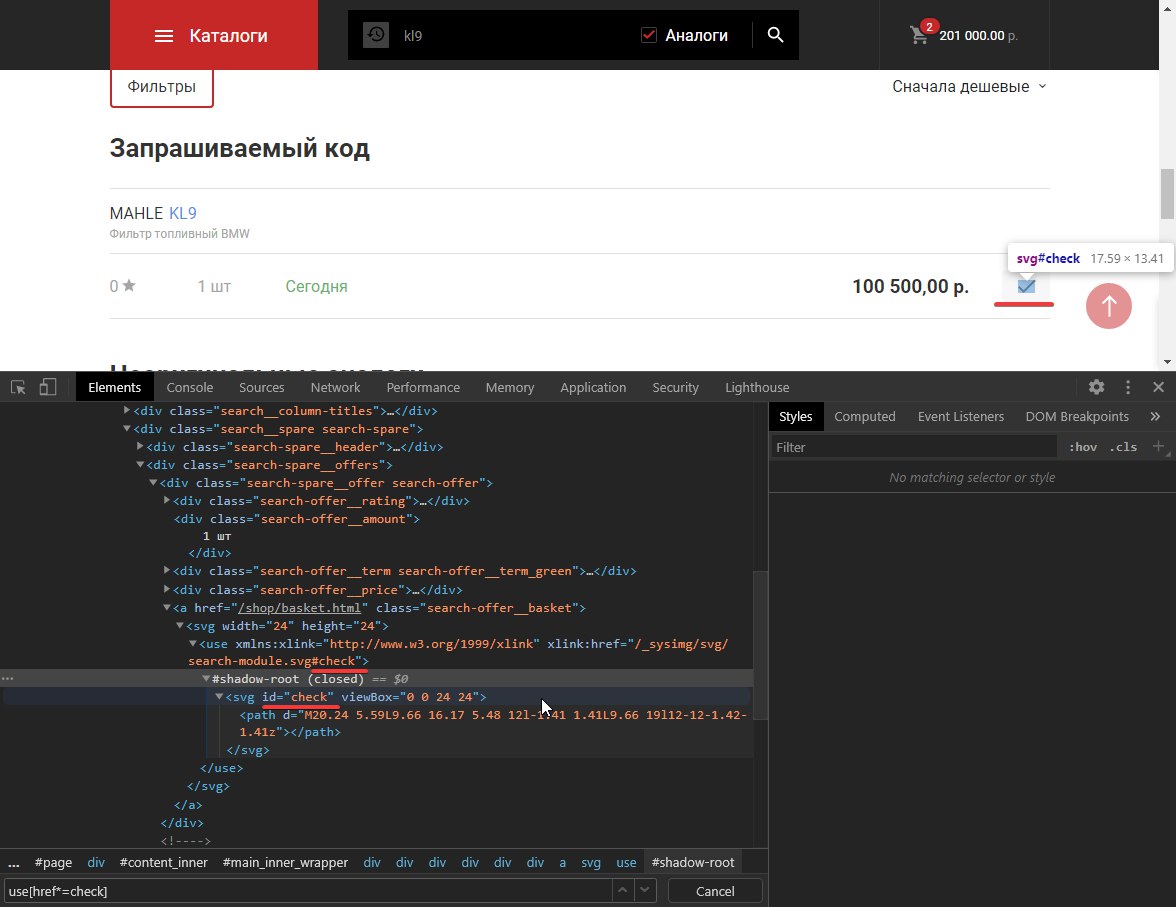Activate the inspect element picker icon
The height and width of the screenshot is (907, 1176).
(19, 388)
